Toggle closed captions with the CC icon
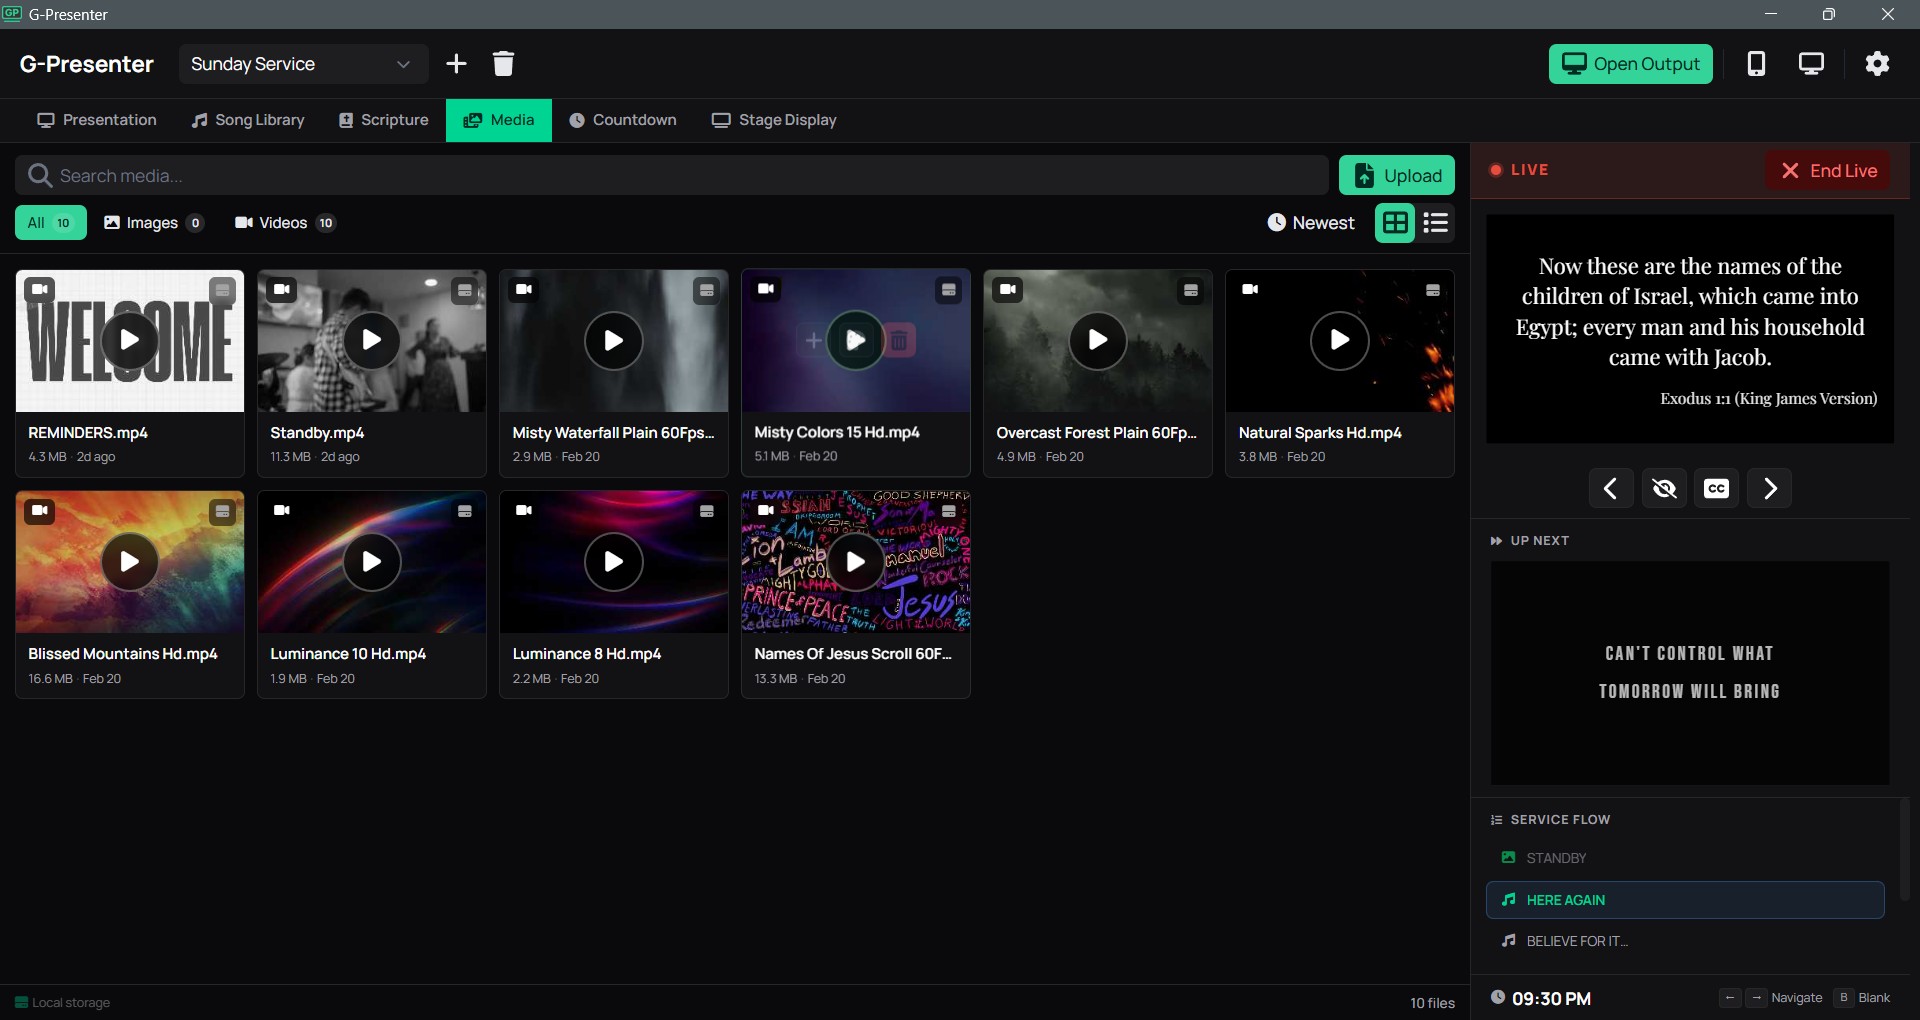Screen dimensions: 1920x1020 pyautogui.click(x=1716, y=488)
